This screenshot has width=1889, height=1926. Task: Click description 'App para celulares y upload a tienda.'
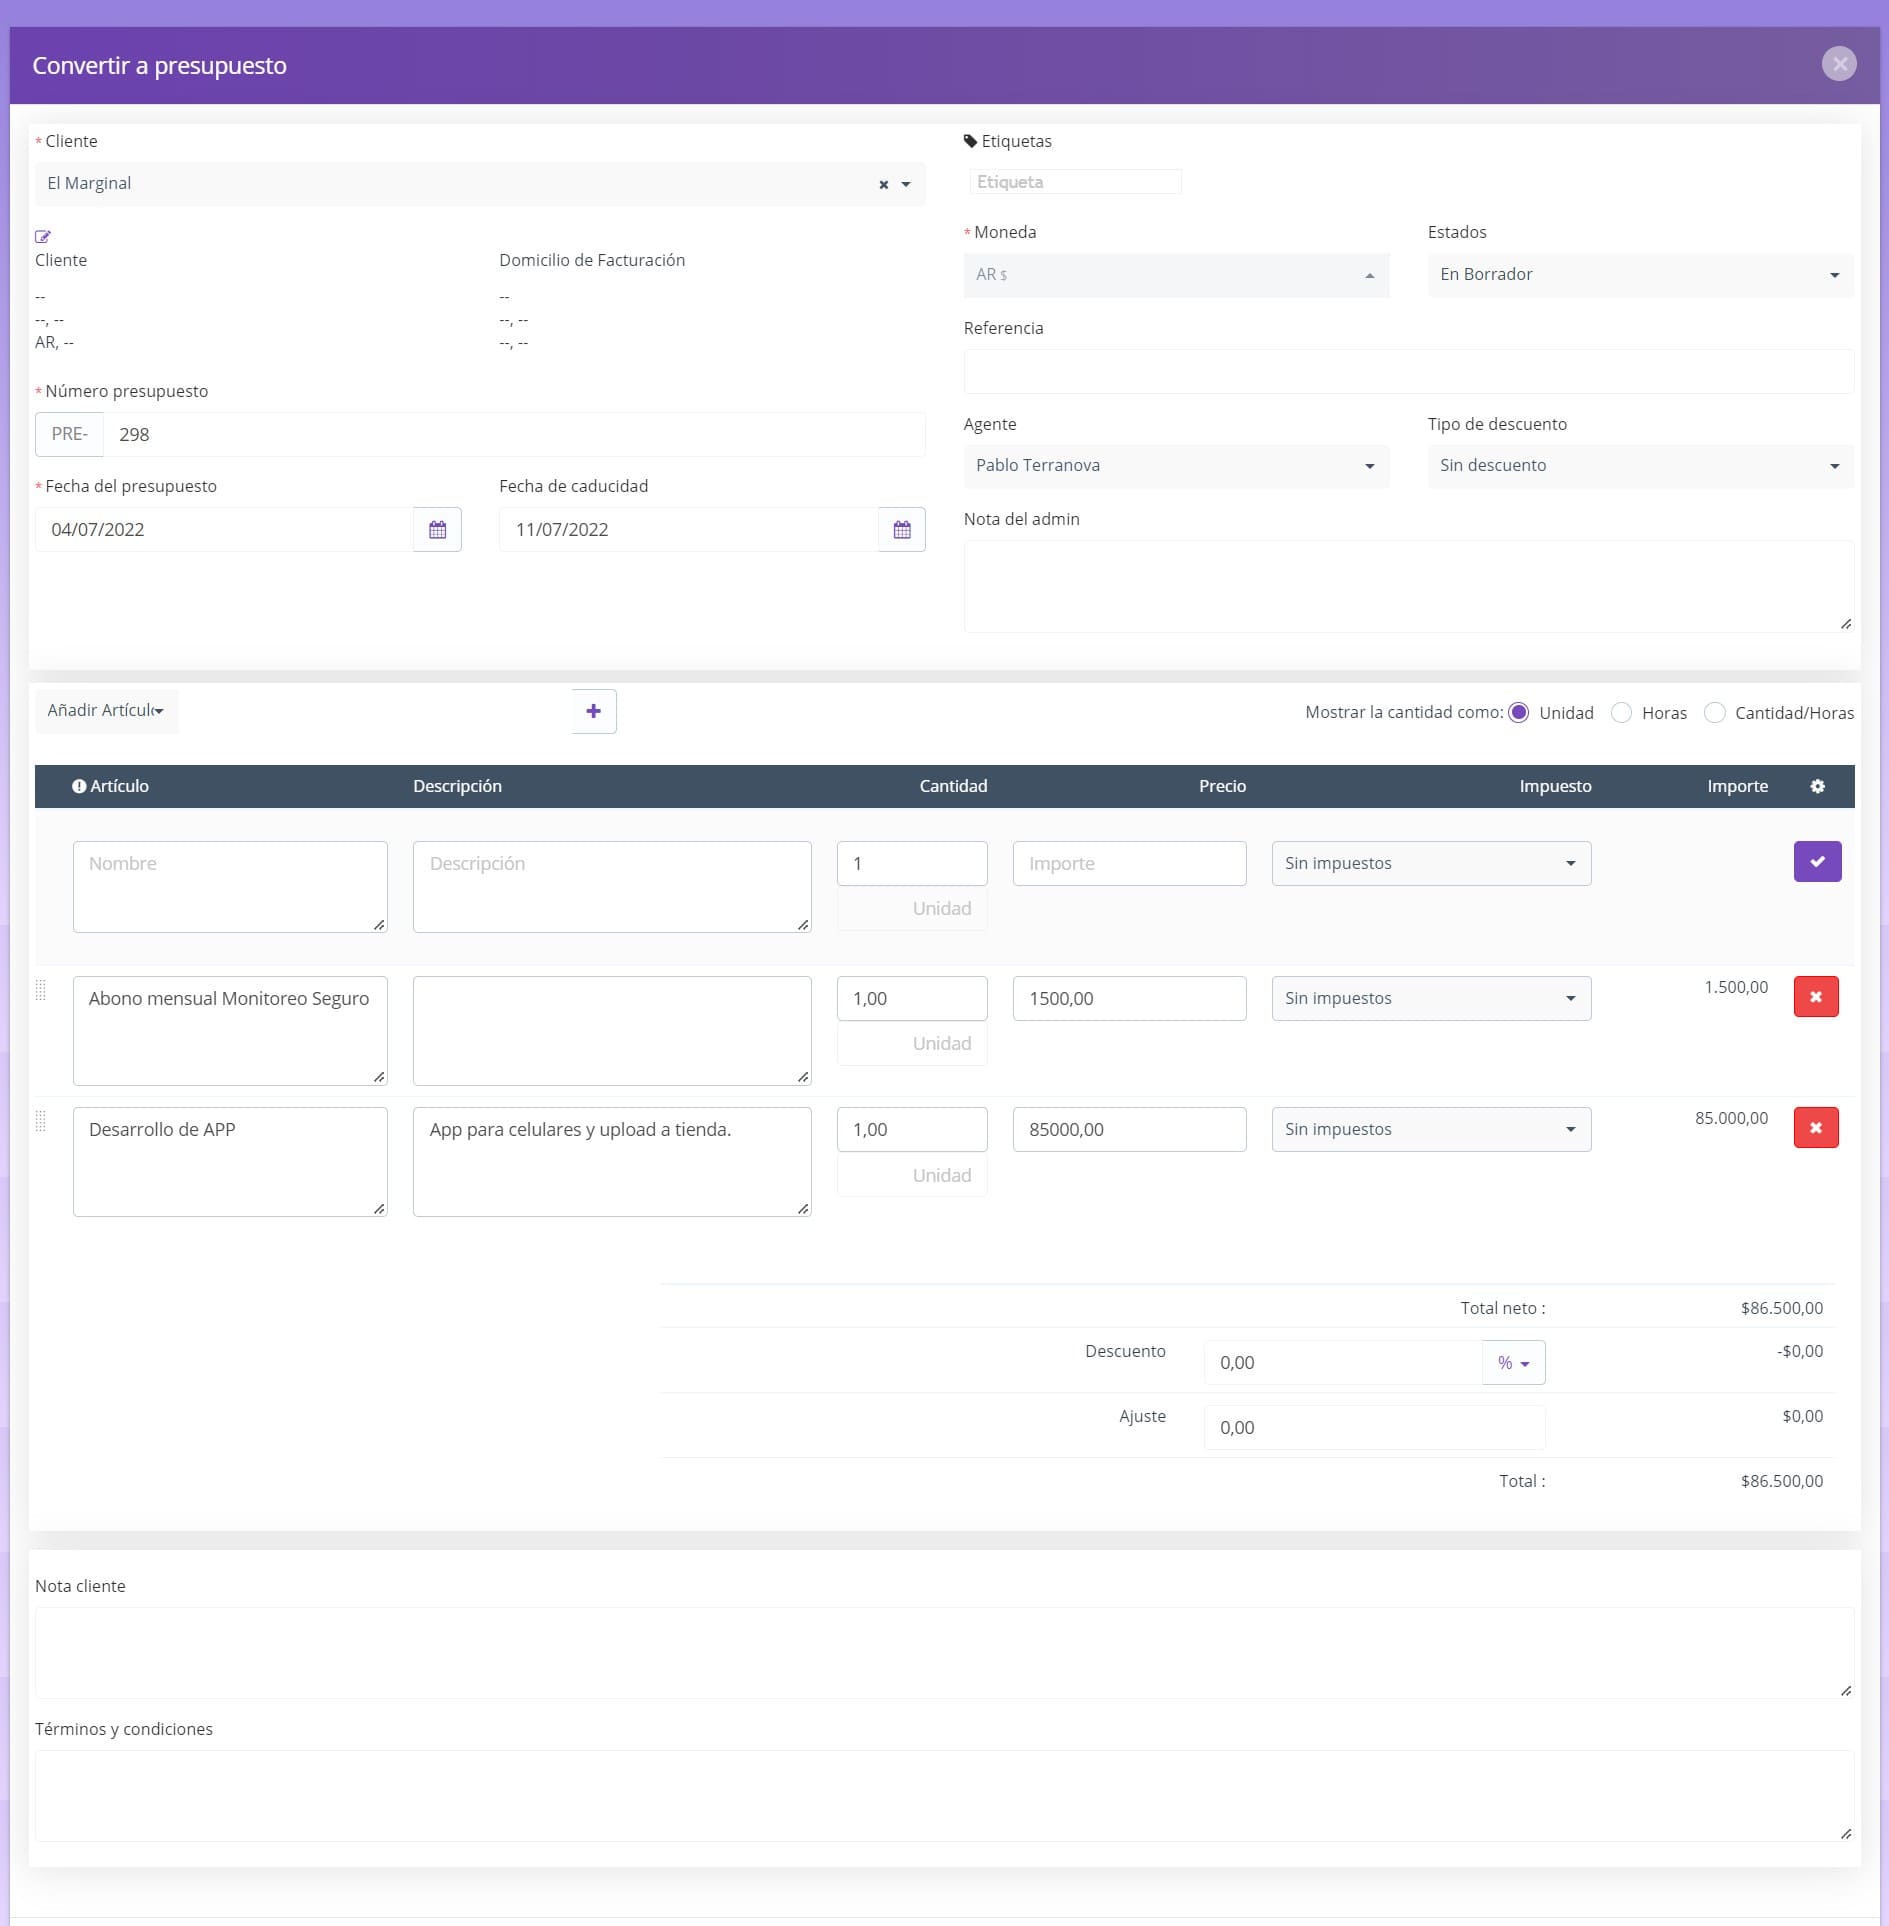tap(612, 1162)
